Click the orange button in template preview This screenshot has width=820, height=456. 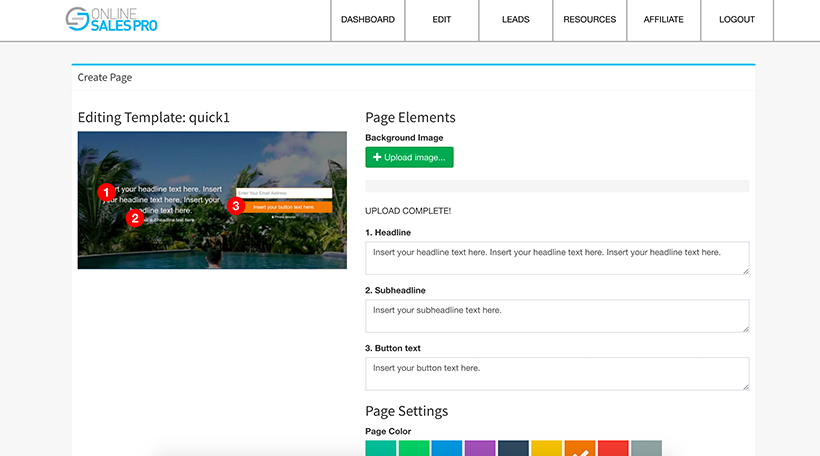(x=284, y=207)
